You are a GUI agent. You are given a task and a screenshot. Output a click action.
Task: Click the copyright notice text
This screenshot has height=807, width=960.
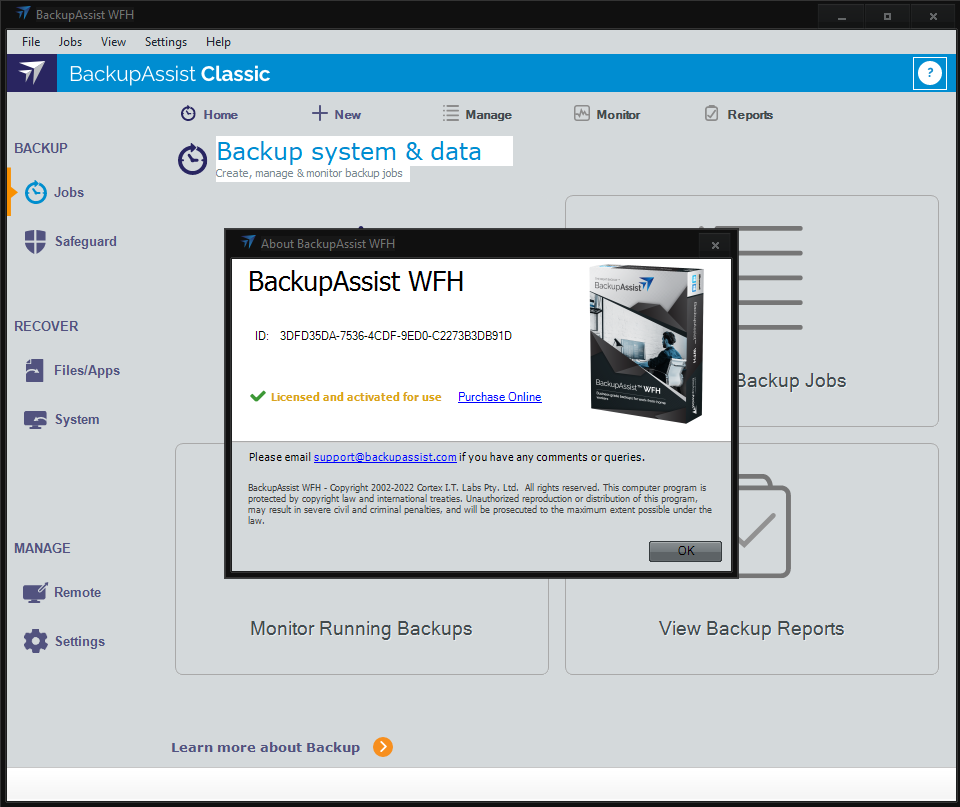tap(480, 504)
